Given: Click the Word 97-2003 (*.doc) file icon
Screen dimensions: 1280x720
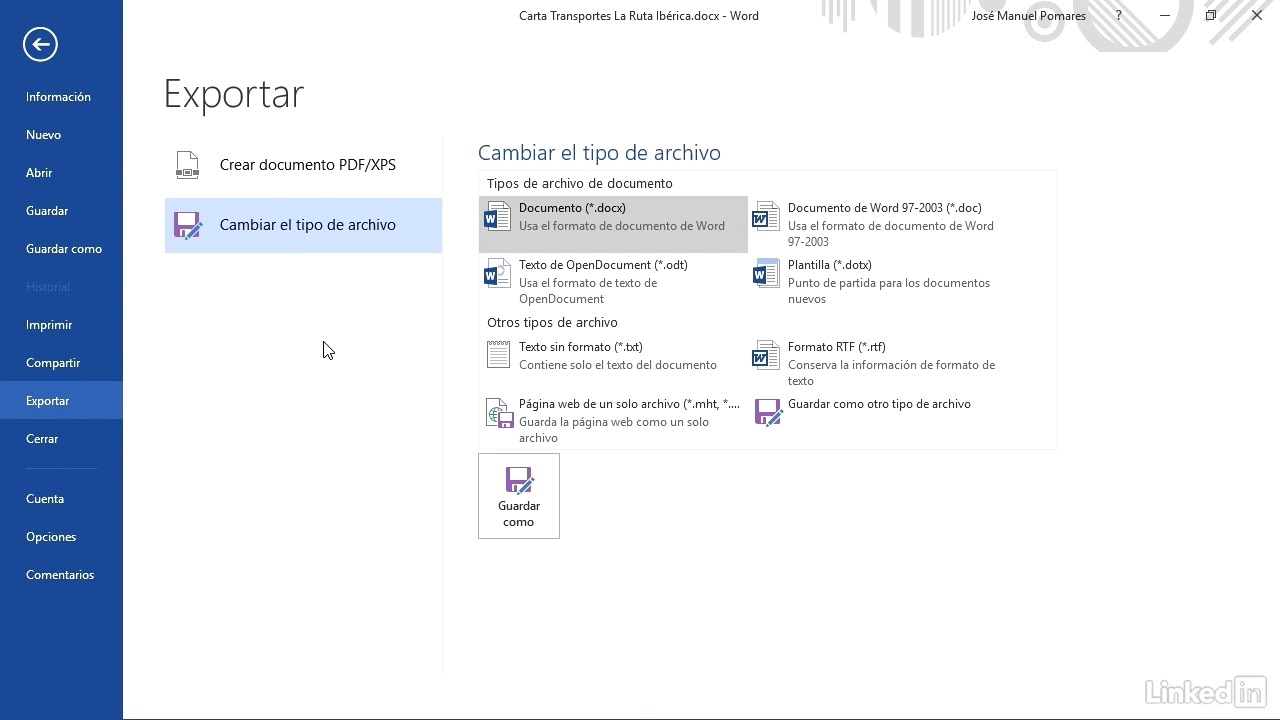Looking at the screenshot, I should click(x=766, y=216).
